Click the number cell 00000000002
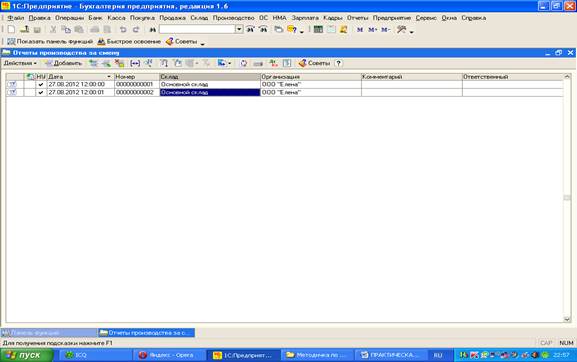 click(137, 93)
